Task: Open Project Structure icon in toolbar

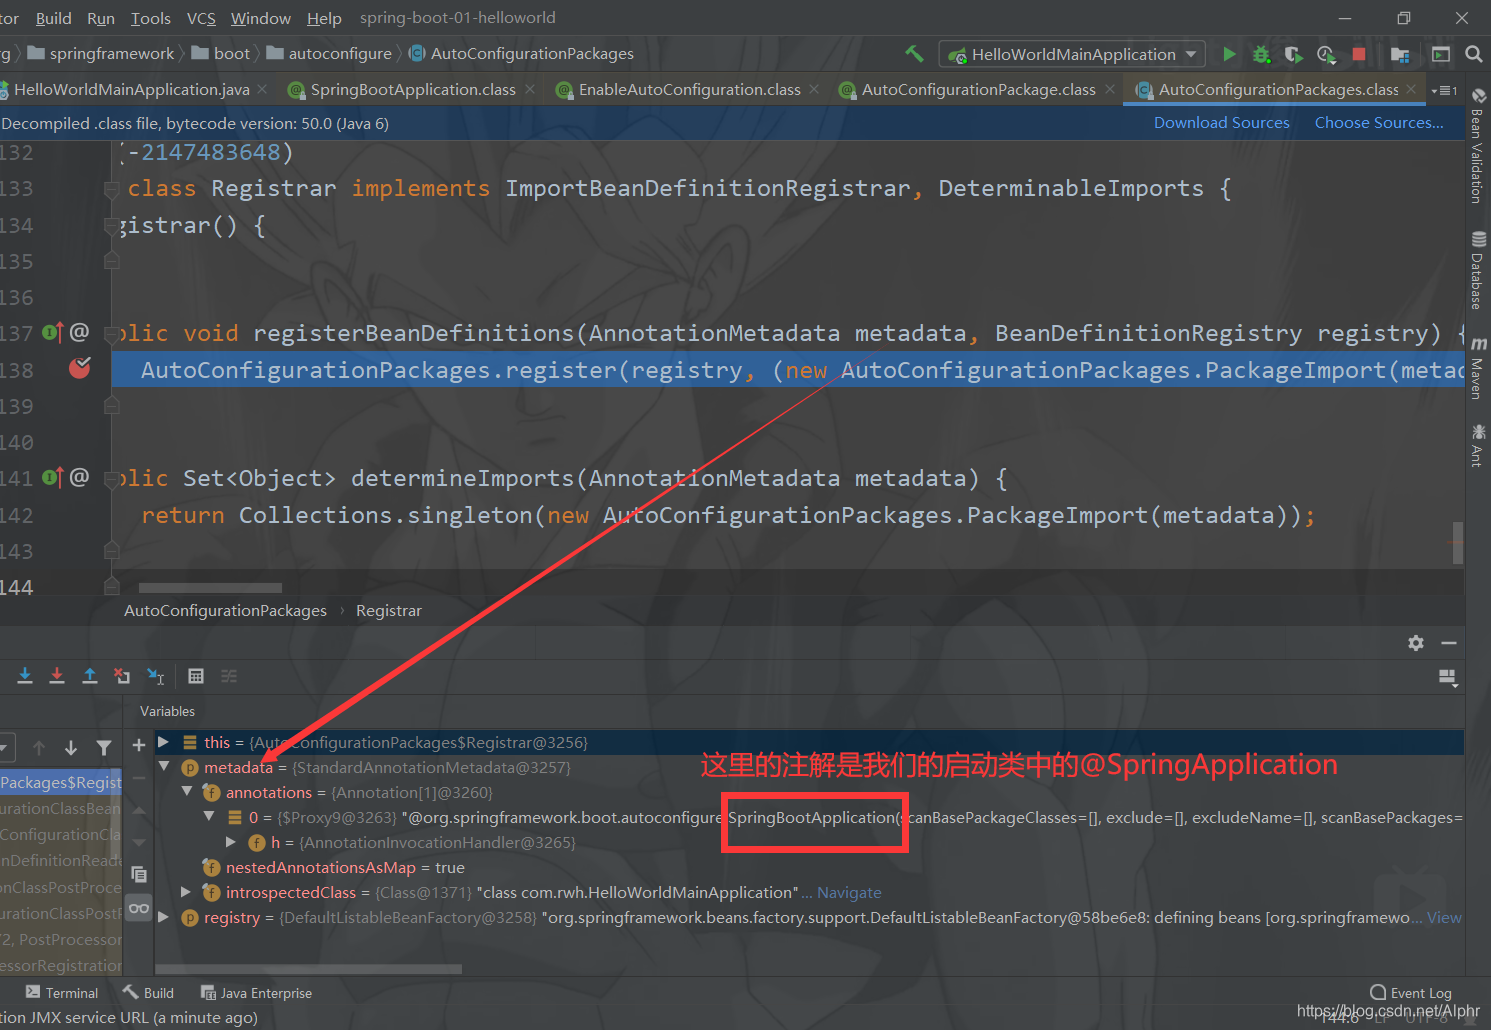Action: click(x=1400, y=54)
